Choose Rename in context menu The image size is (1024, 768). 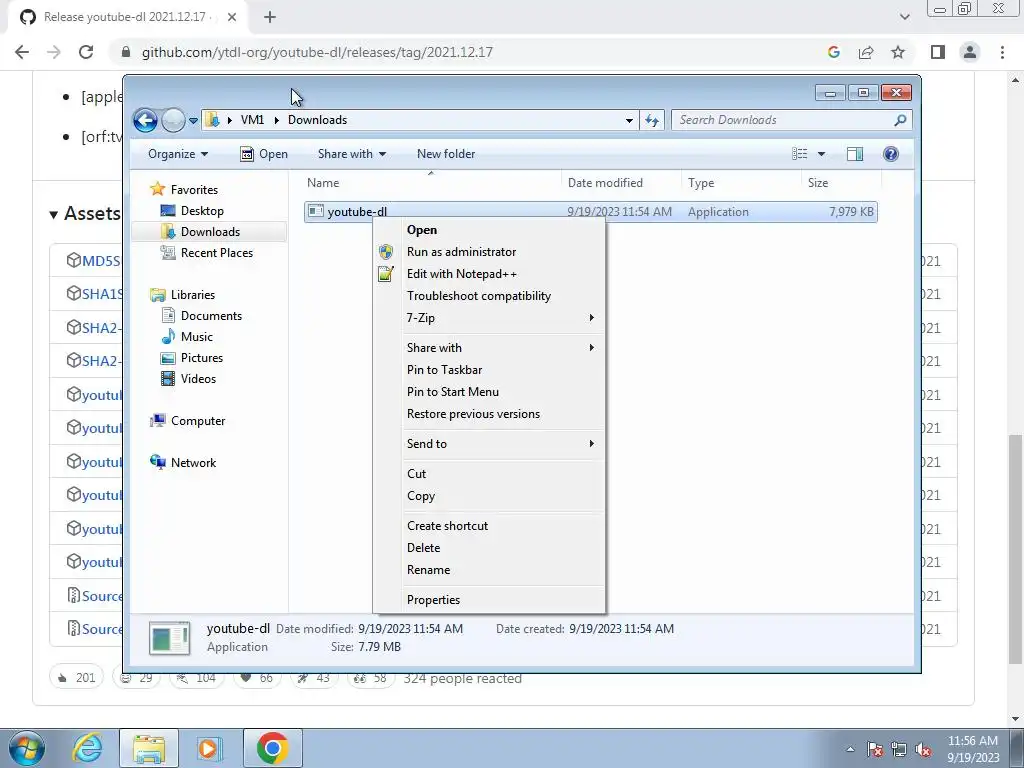click(488, 570)
